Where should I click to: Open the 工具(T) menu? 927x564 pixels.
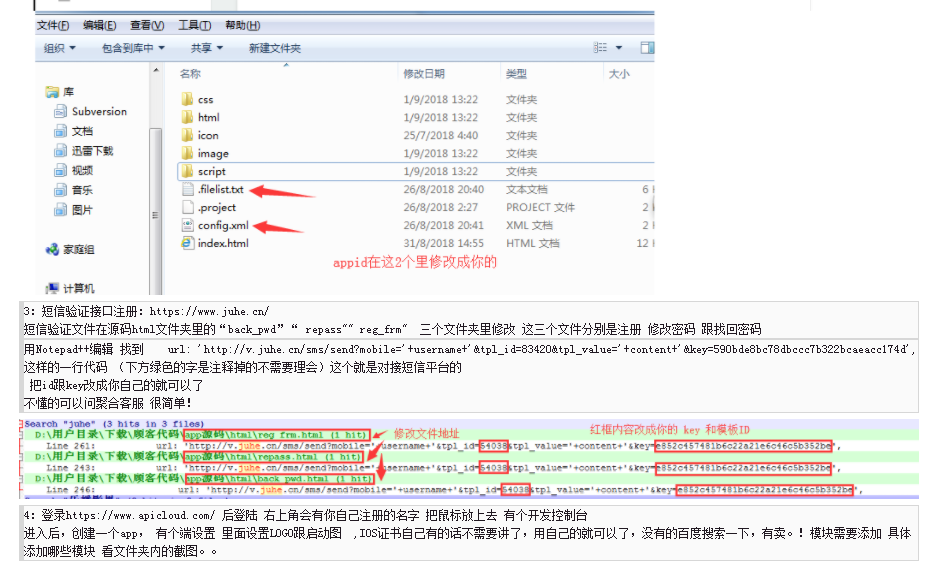195,25
